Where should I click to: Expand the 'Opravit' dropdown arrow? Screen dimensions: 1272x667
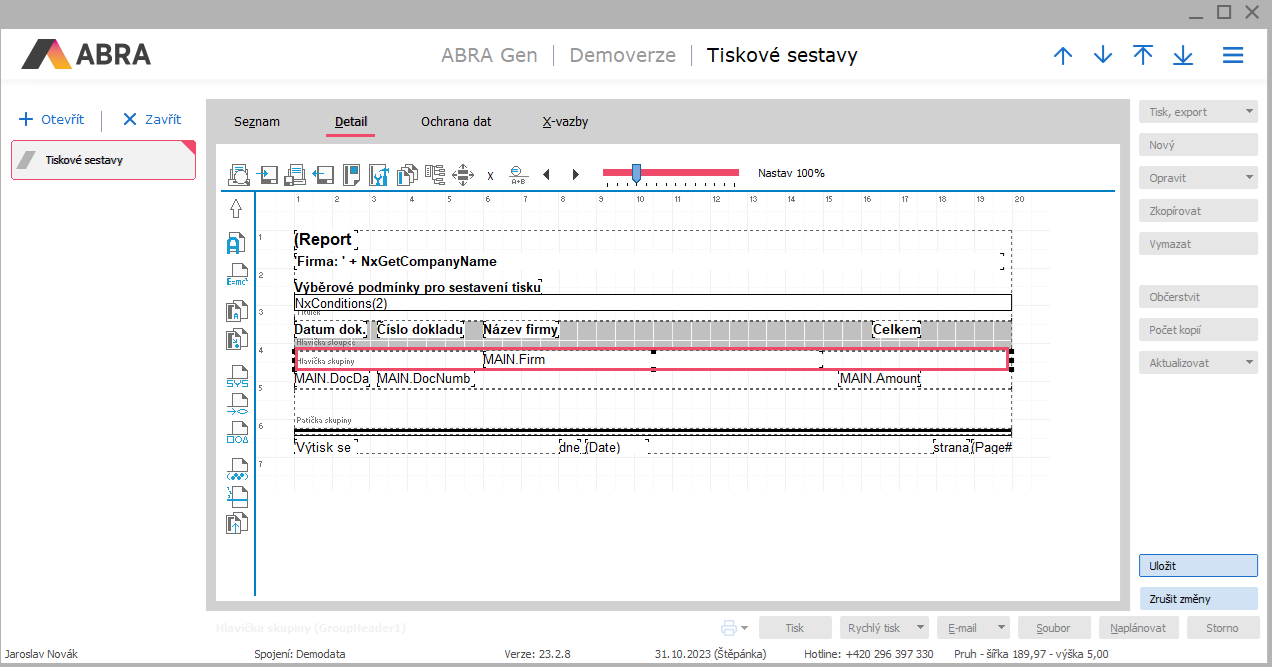pos(1249,178)
